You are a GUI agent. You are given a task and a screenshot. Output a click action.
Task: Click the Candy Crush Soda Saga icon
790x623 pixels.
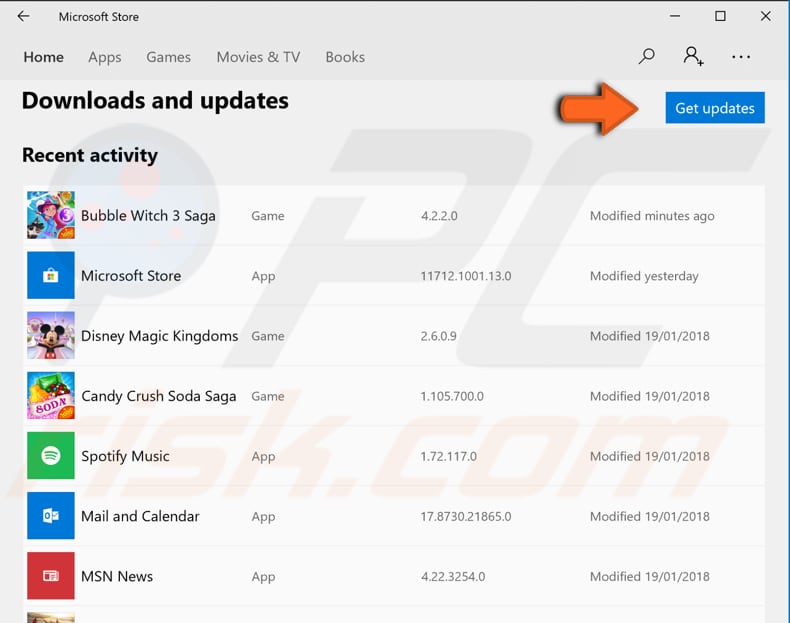pos(51,395)
